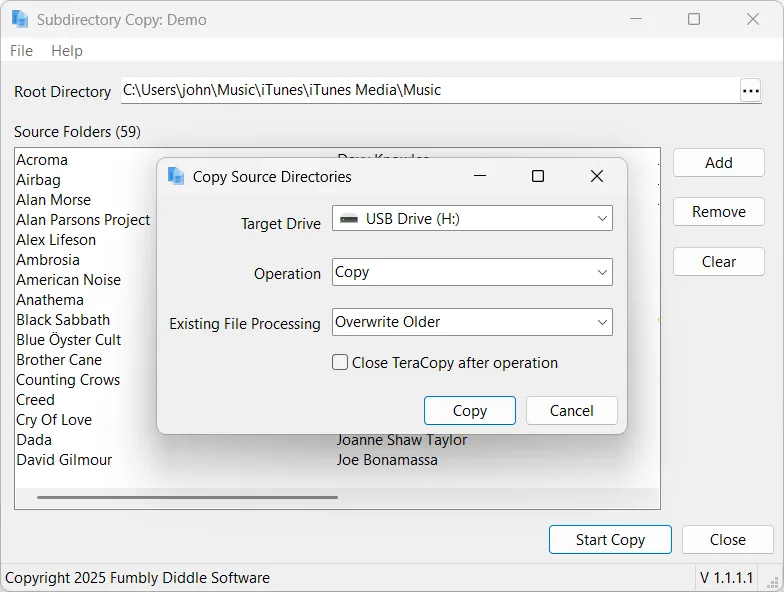784x592 pixels.
Task: Click the horizontal scrollbar of source folders
Action: (187, 498)
